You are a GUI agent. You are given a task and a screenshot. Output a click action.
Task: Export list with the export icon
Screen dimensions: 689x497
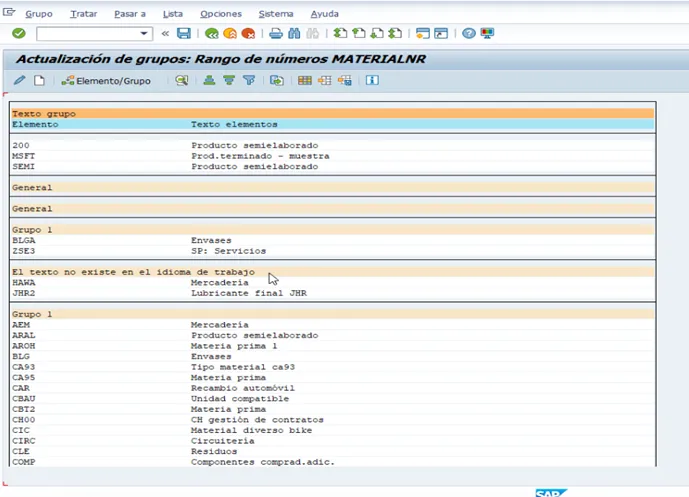click(276, 80)
